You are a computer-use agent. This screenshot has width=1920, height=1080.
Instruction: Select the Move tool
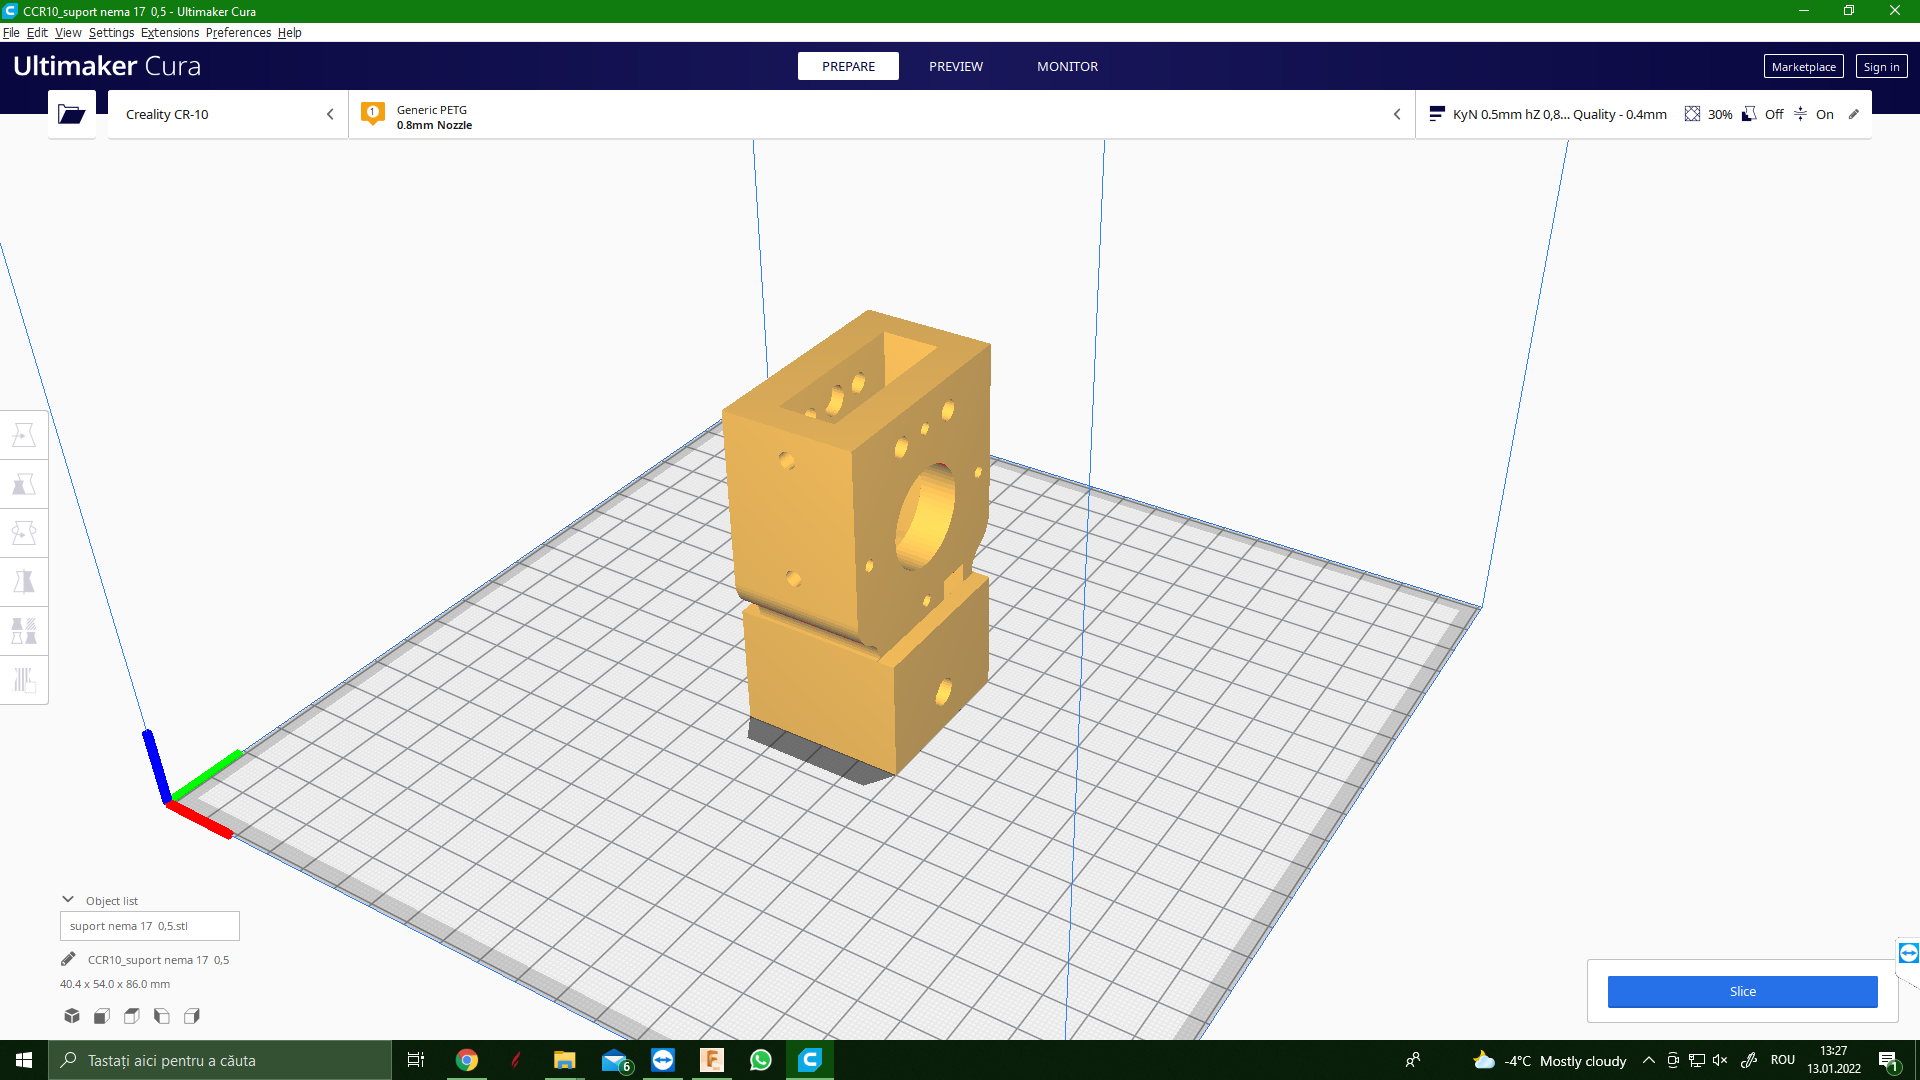coord(24,435)
